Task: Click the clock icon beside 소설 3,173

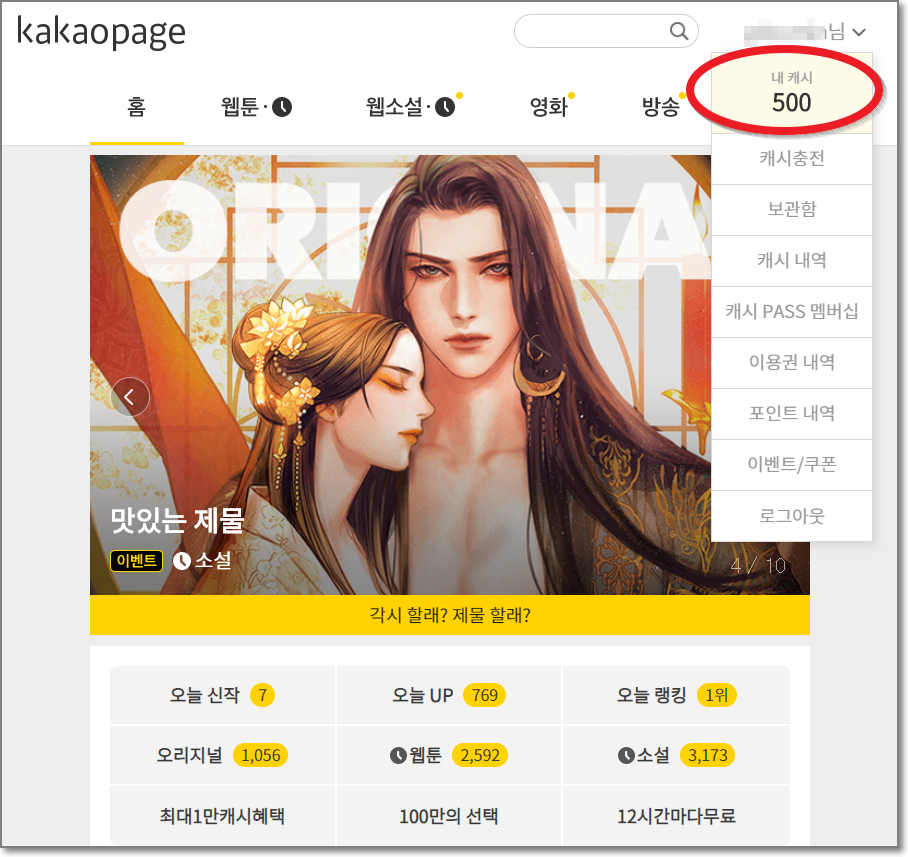Action: [626, 755]
